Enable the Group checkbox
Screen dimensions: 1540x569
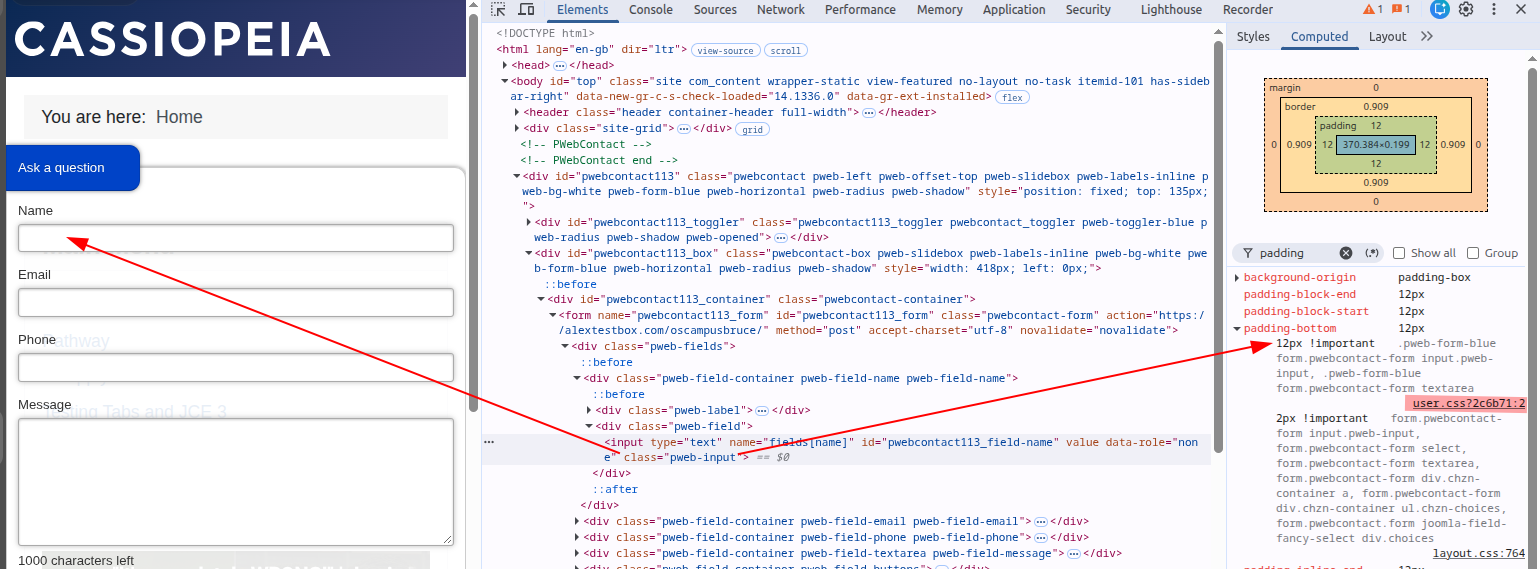point(1473,253)
